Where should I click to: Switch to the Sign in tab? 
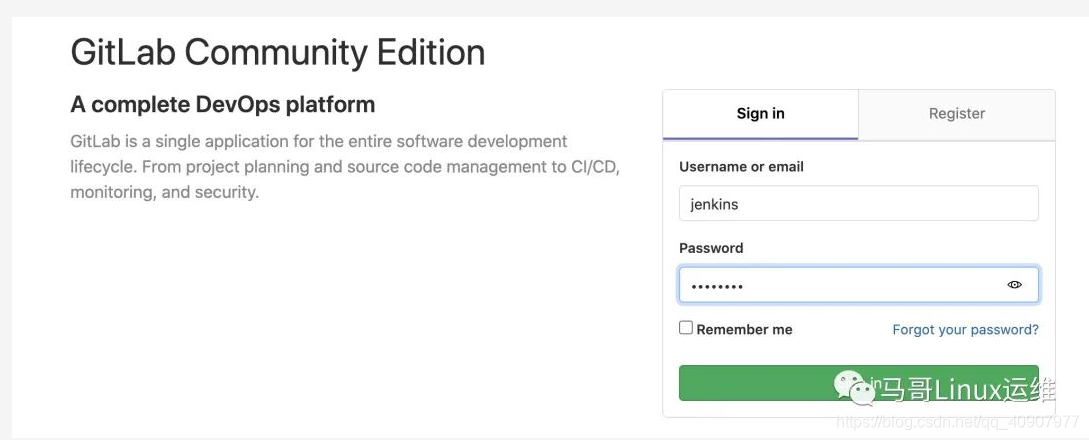pyautogui.click(x=760, y=114)
